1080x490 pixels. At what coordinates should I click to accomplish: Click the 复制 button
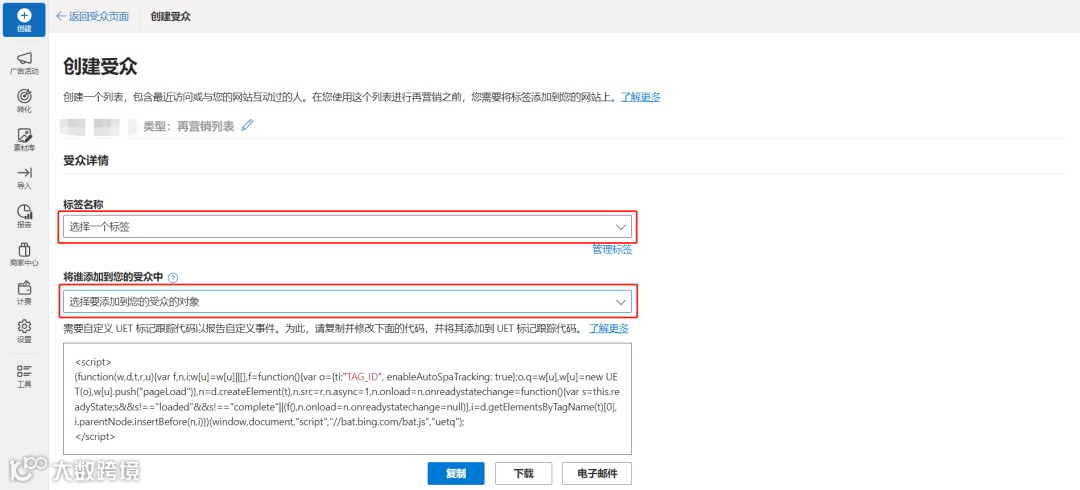(x=455, y=473)
